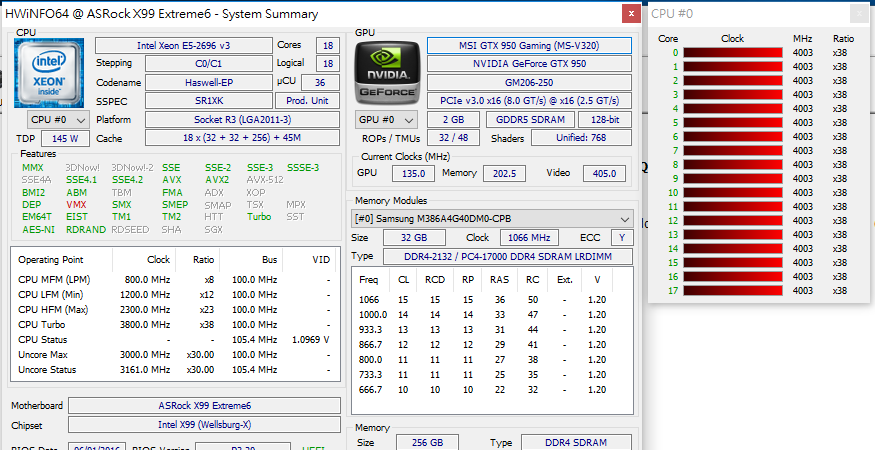Click the SR1XK SSPEC field
The width and height of the screenshot is (875, 450).
[209, 101]
